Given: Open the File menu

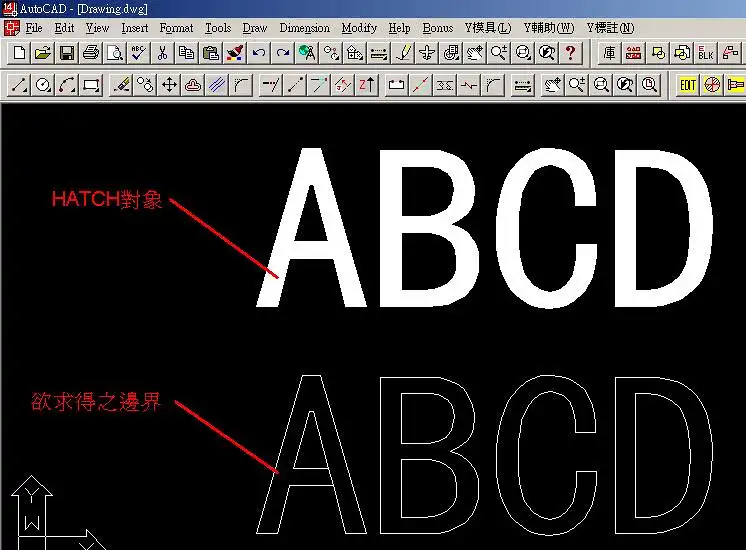Looking at the screenshot, I should [x=34, y=28].
